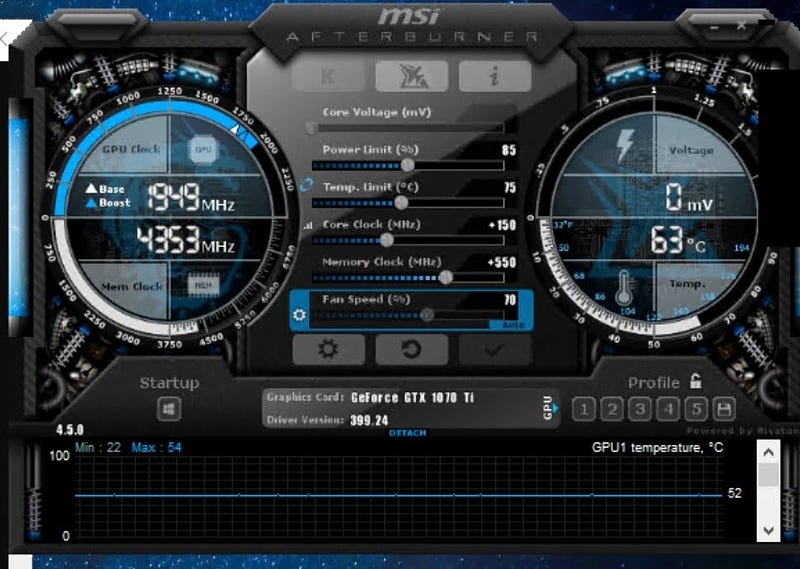The width and height of the screenshot is (800, 569).
Task: Click the Memory Clock slider handle
Action: tap(445, 277)
